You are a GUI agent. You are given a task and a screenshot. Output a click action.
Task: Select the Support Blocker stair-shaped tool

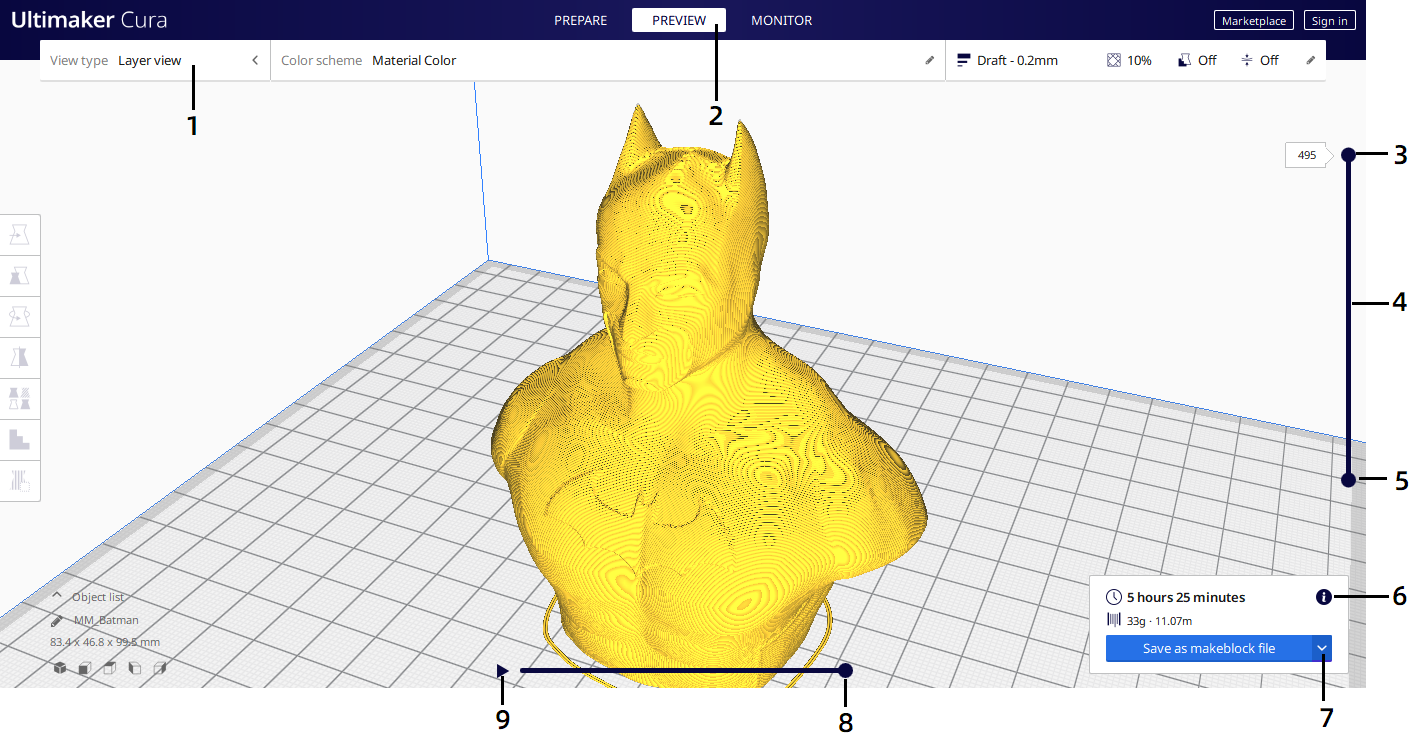(x=20, y=440)
